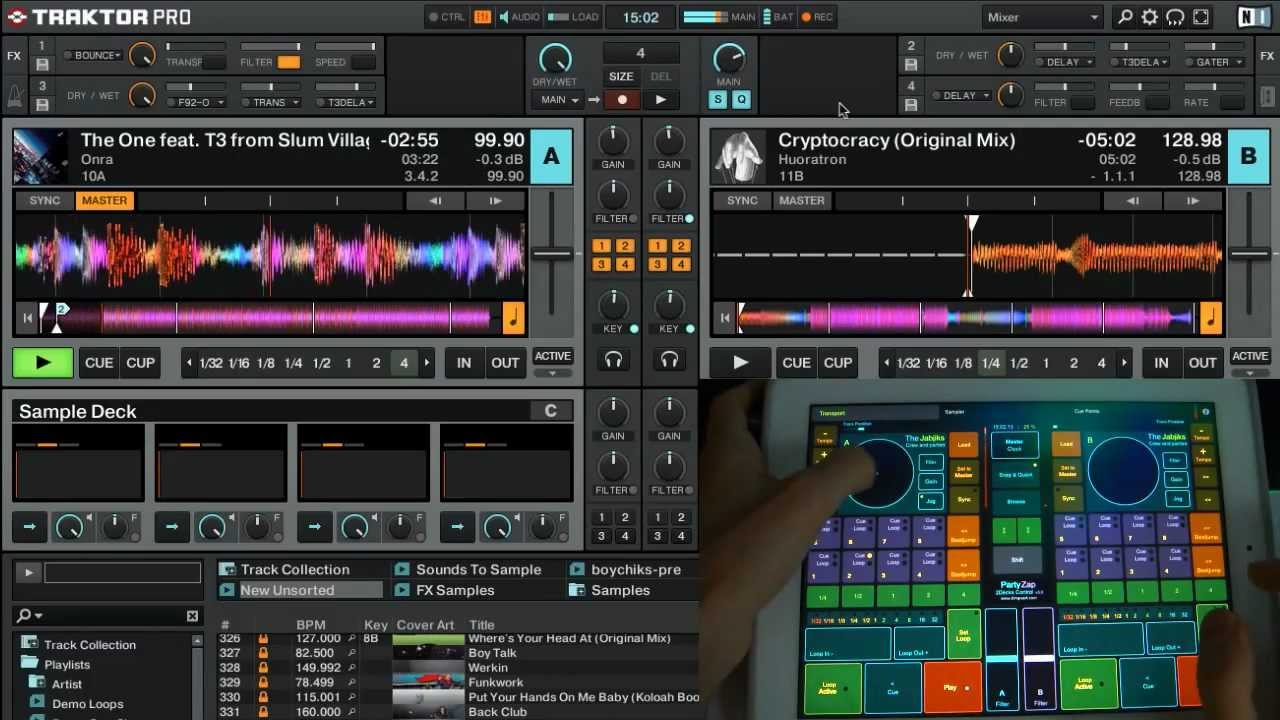The image size is (1280, 720).
Task: Toggle ACTIVE loop on Deck A
Action: (552, 356)
